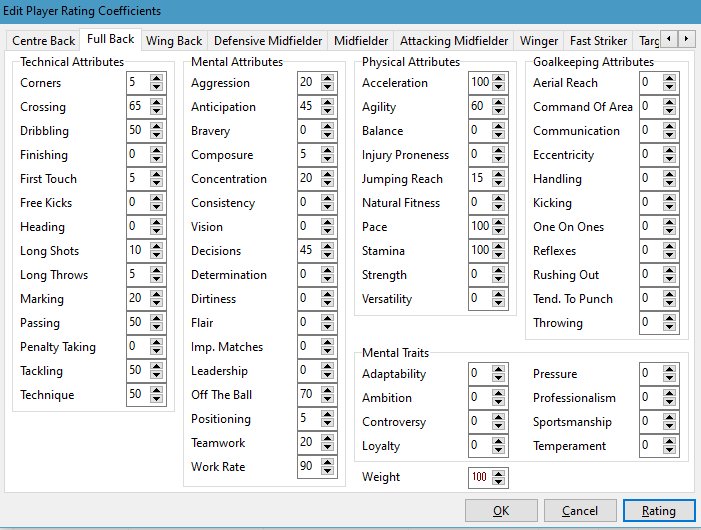Increase the Adaptability value
The image size is (701, 530).
tap(498, 369)
